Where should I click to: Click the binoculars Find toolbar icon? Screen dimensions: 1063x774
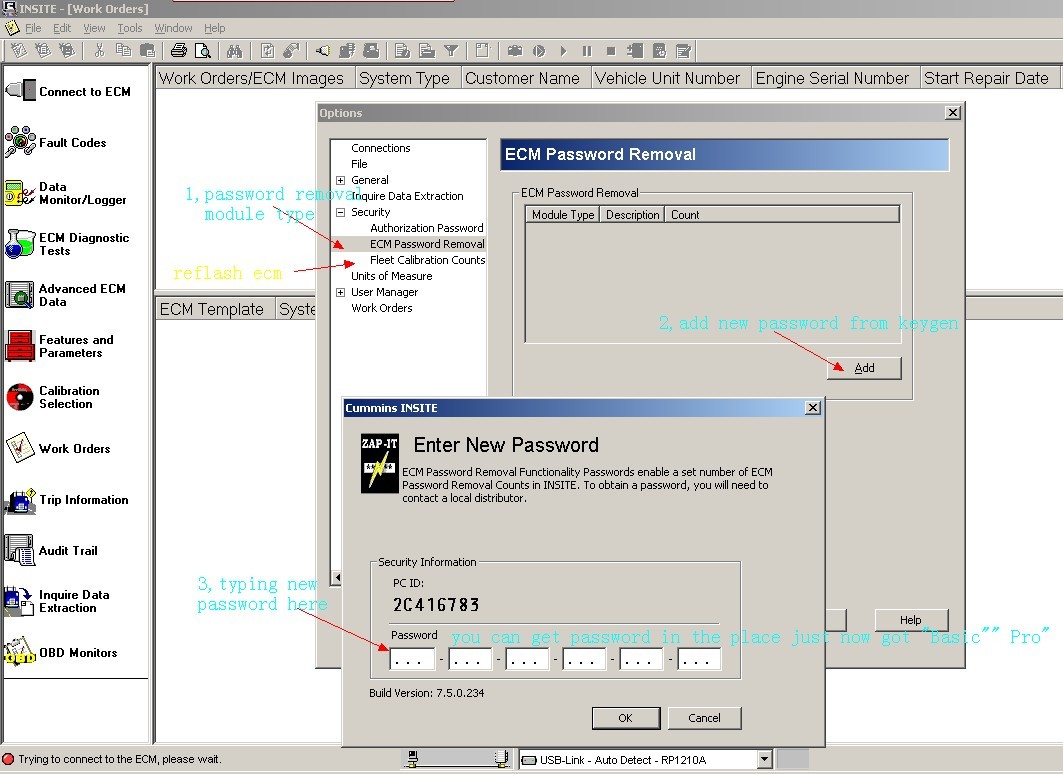tap(234, 51)
